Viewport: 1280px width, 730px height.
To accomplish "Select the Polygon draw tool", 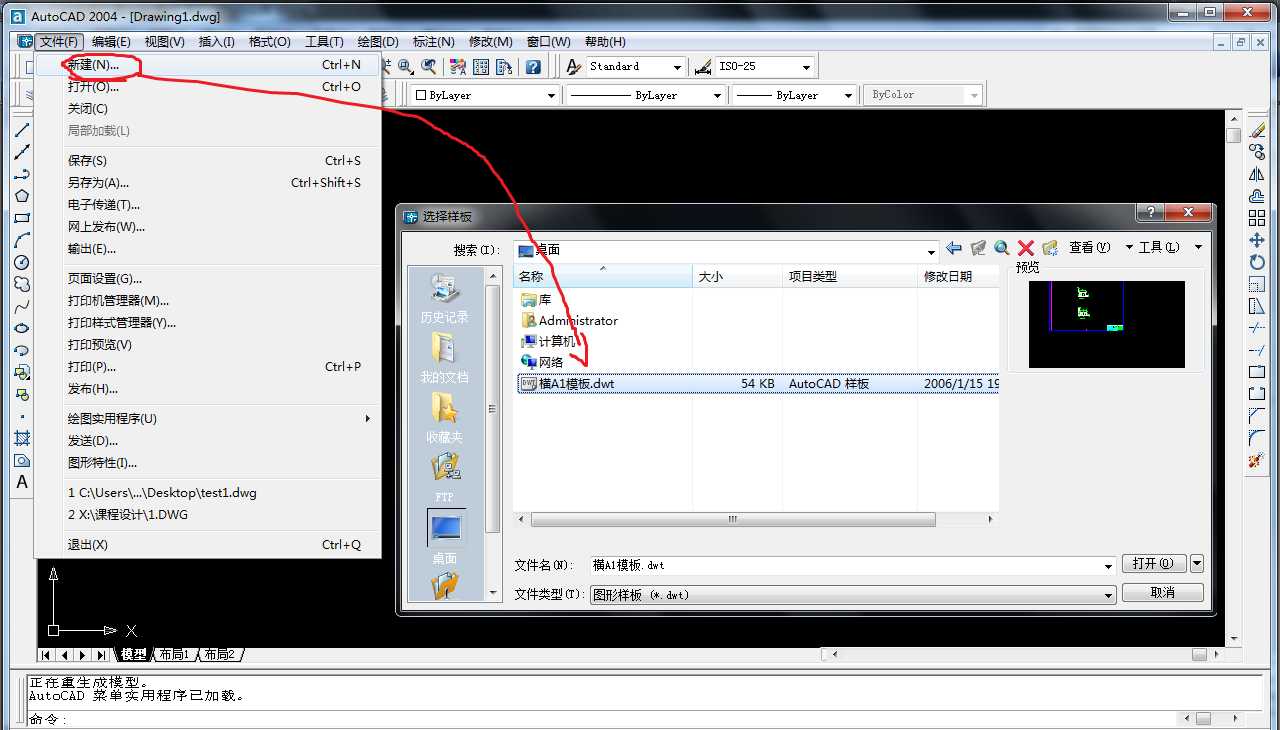I will coord(21,196).
